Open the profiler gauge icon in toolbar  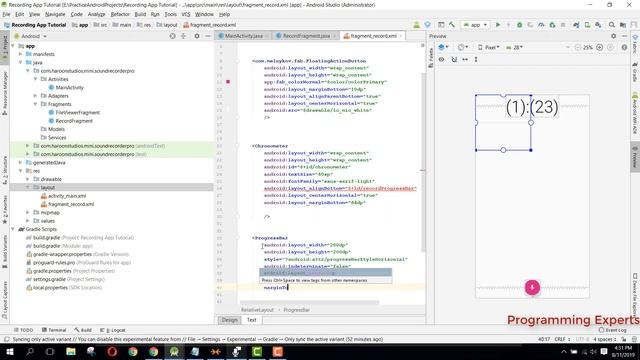pos(541,25)
